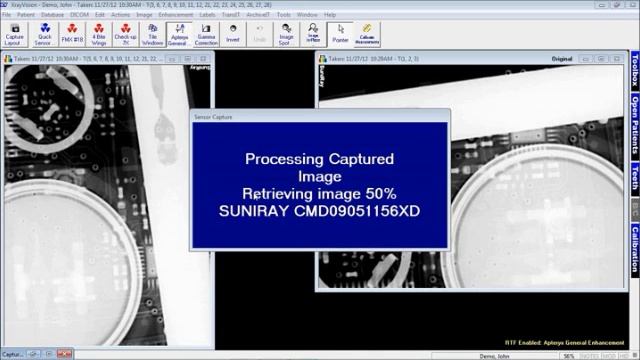Click the greyed Undo toolbar button

pyautogui.click(x=260, y=35)
